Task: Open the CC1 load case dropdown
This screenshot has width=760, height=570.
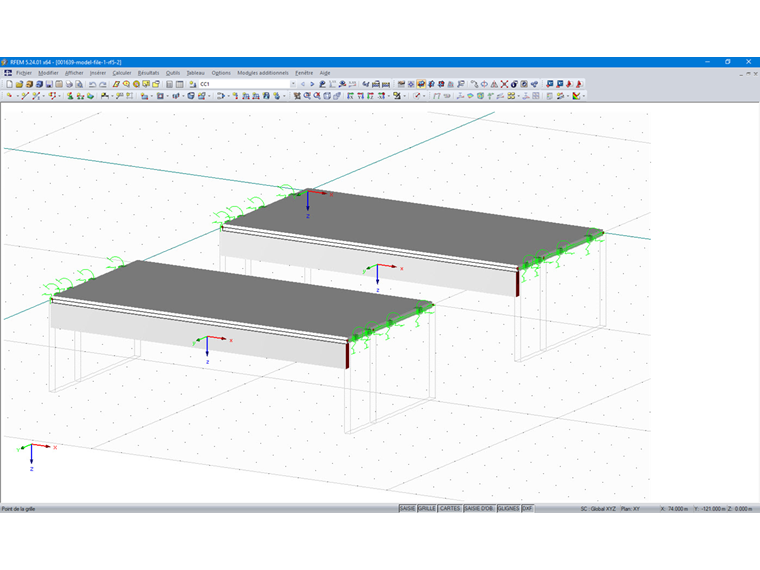Action: (293, 84)
